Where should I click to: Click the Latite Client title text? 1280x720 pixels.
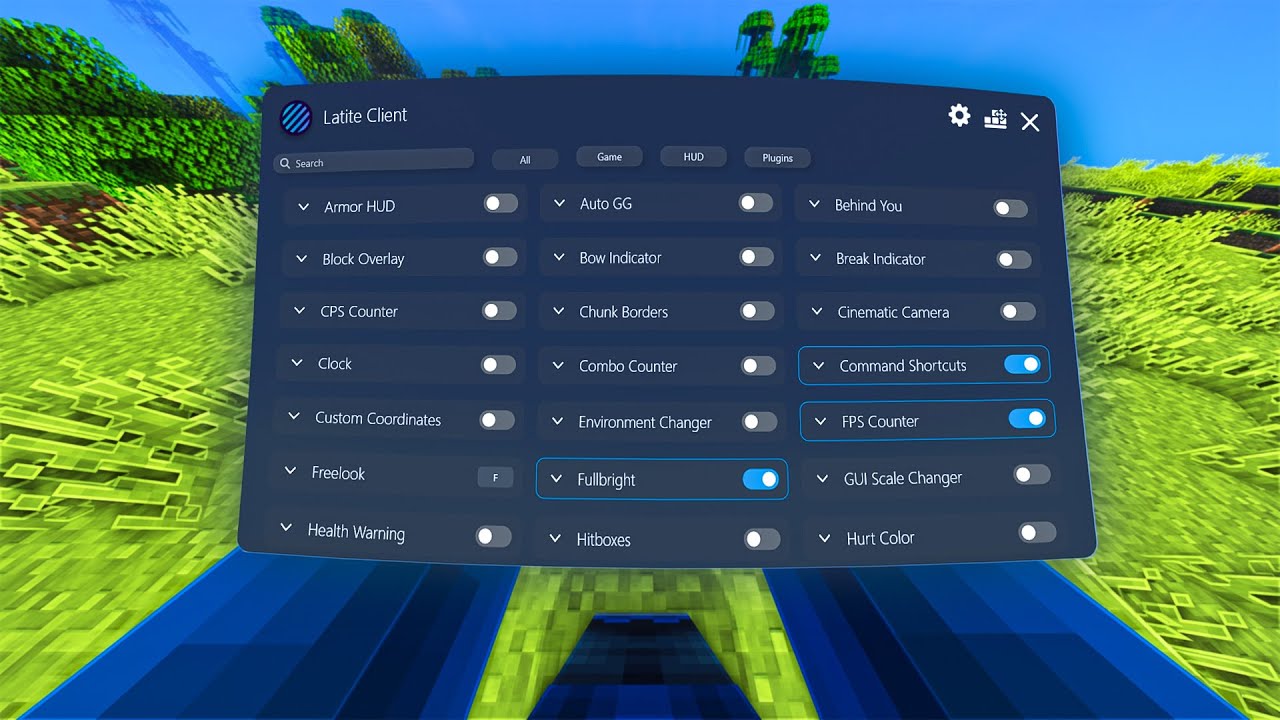pyautogui.click(x=365, y=116)
